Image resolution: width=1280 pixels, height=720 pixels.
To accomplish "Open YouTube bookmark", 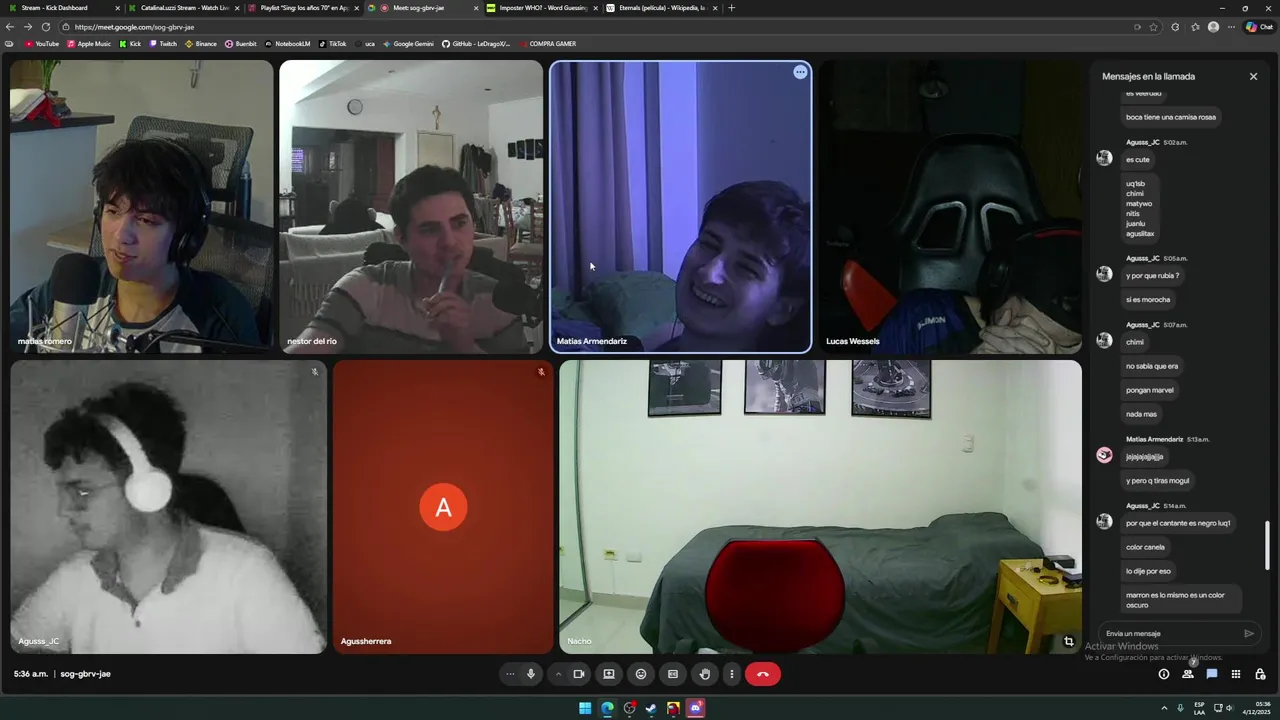I will [x=42, y=44].
